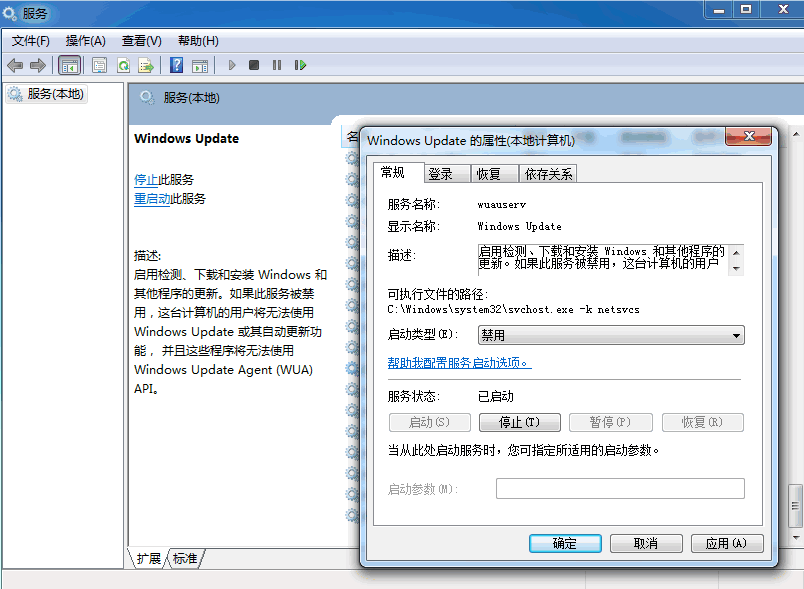Open the 帮助我配置服务启动选项 link
The image size is (804, 589).
[459, 363]
